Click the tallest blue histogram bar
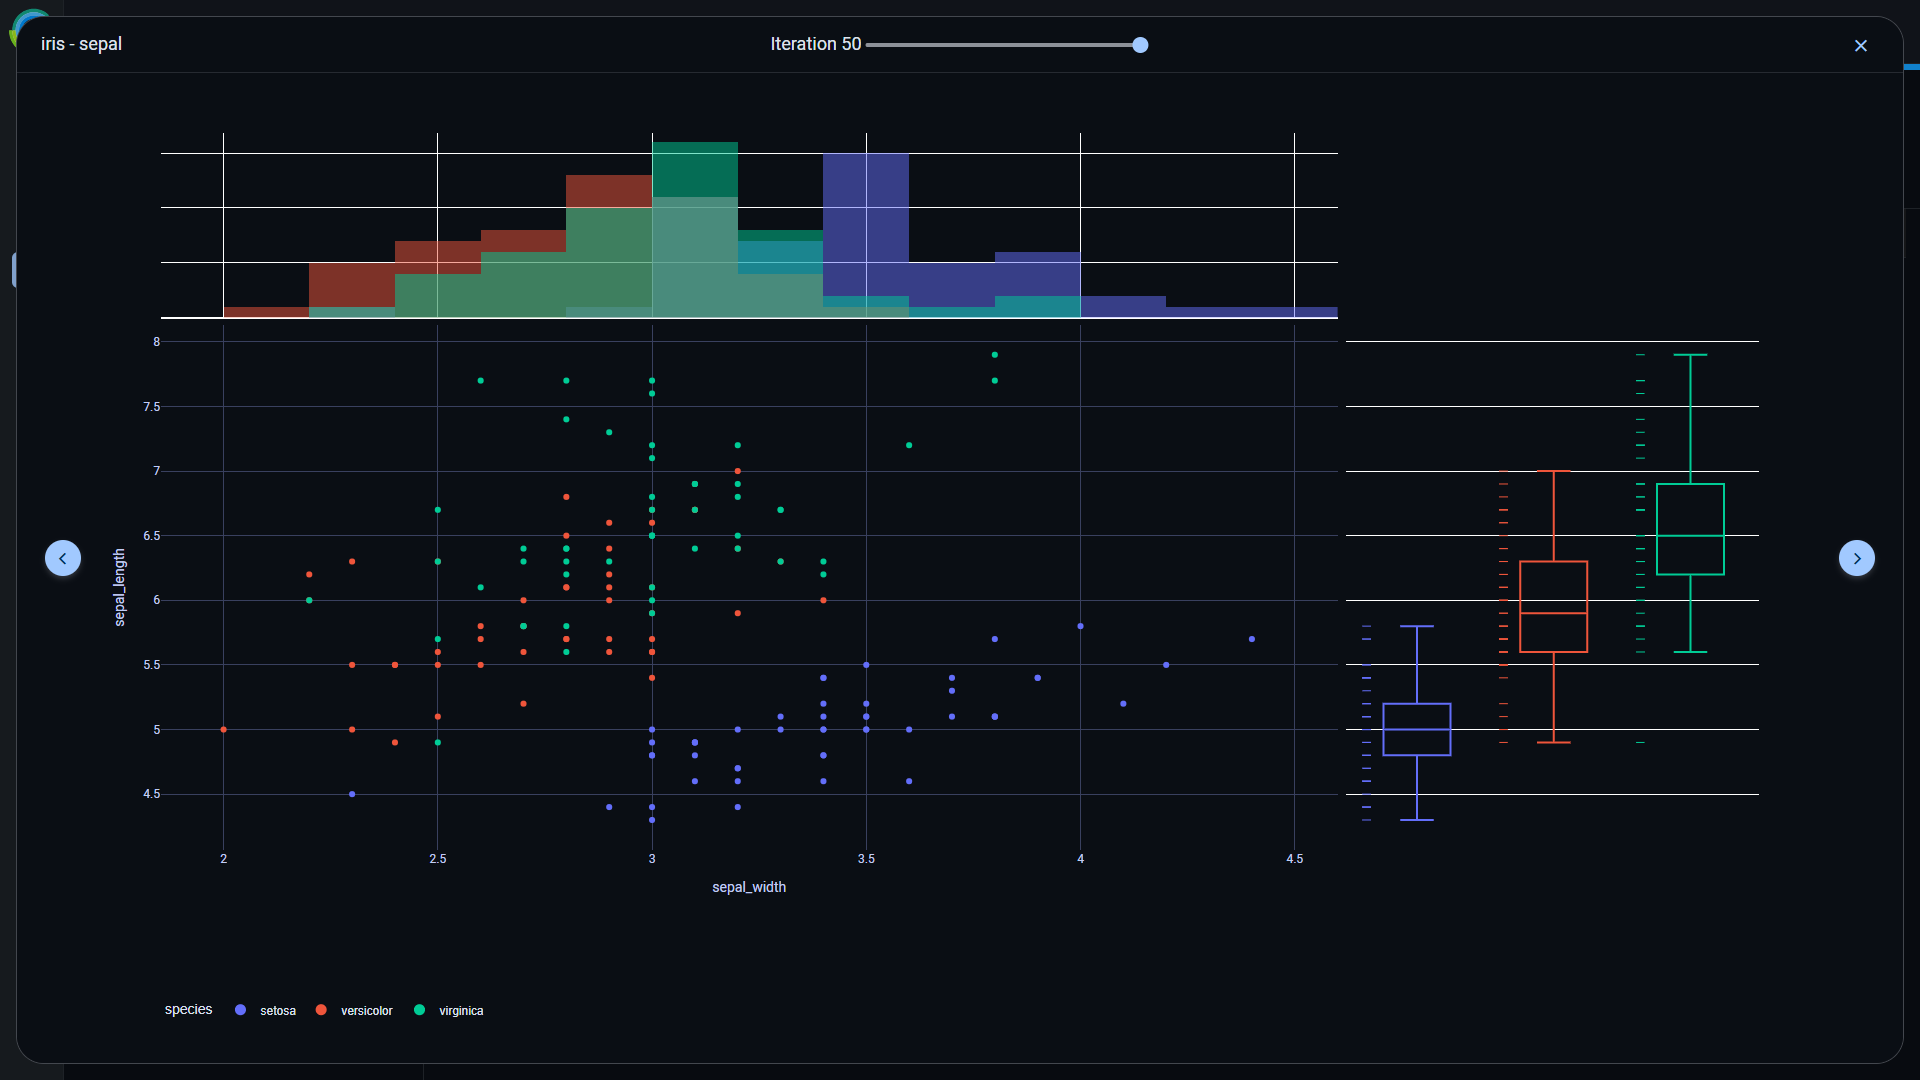Image resolution: width=1920 pixels, height=1080 pixels. [x=866, y=230]
